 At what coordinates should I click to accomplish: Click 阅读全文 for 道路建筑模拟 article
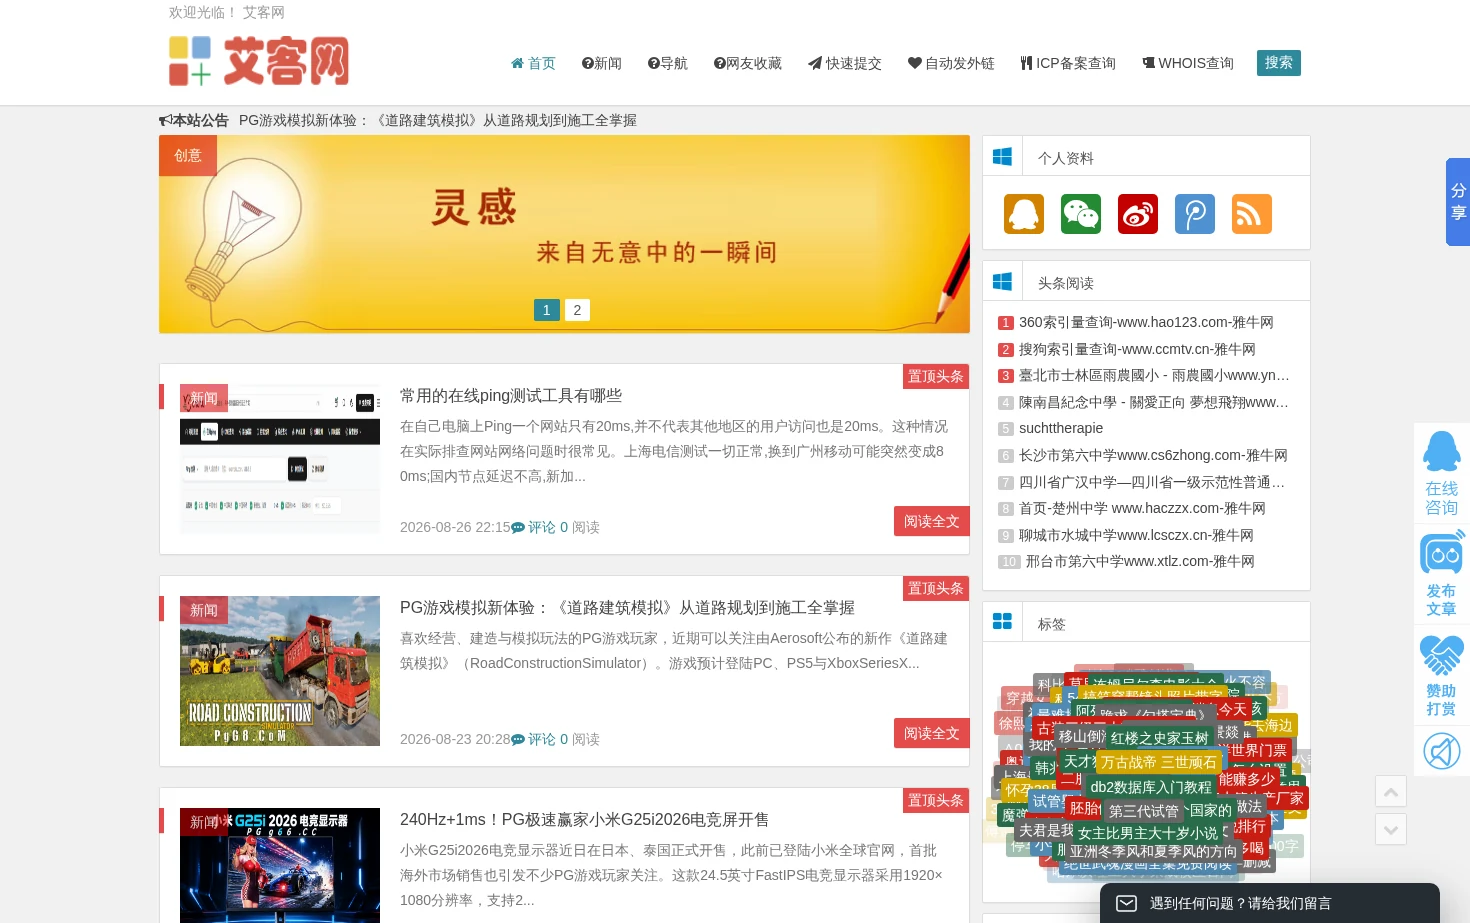(931, 734)
